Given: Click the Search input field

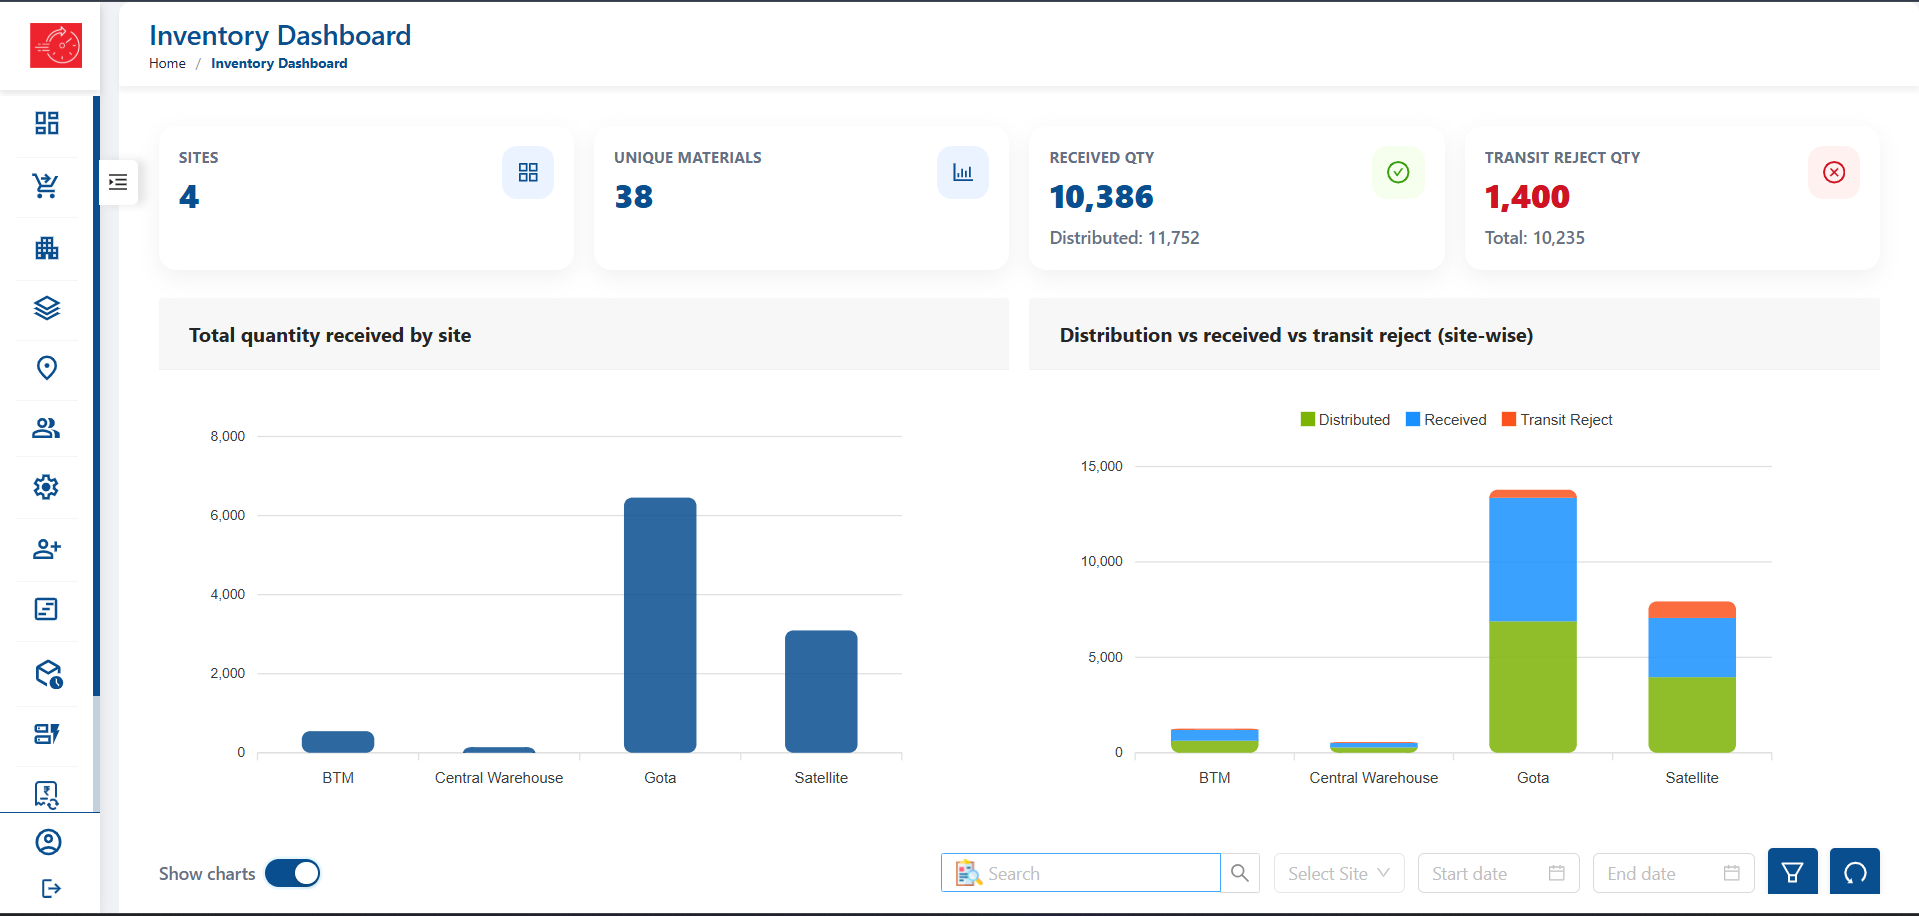Looking at the screenshot, I should coord(1080,873).
